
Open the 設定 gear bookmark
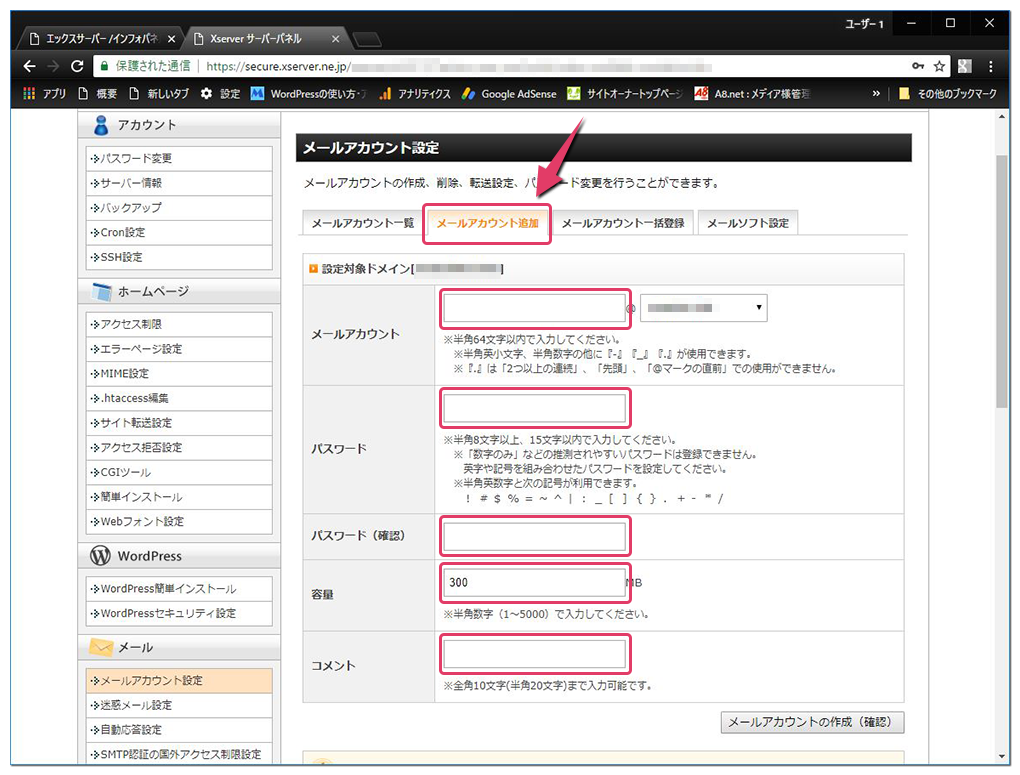(x=220, y=94)
